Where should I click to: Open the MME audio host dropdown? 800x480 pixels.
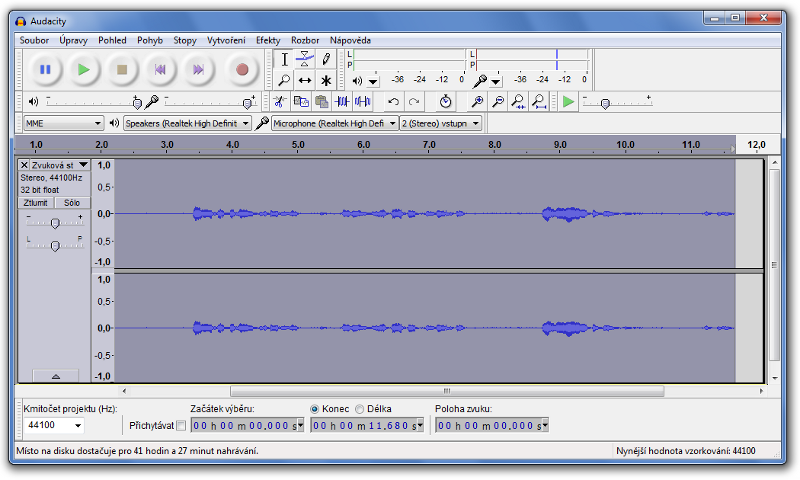point(63,123)
